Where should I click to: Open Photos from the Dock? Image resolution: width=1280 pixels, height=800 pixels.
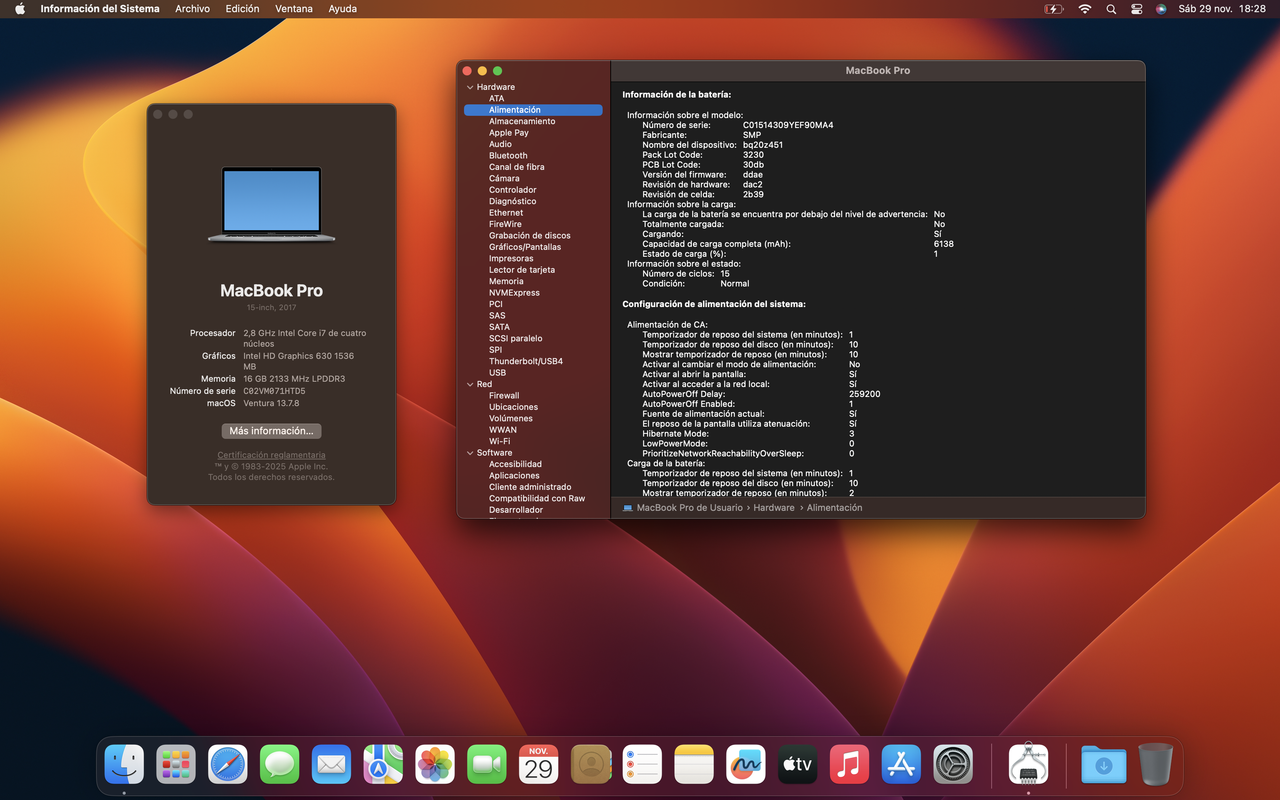point(434,763)
